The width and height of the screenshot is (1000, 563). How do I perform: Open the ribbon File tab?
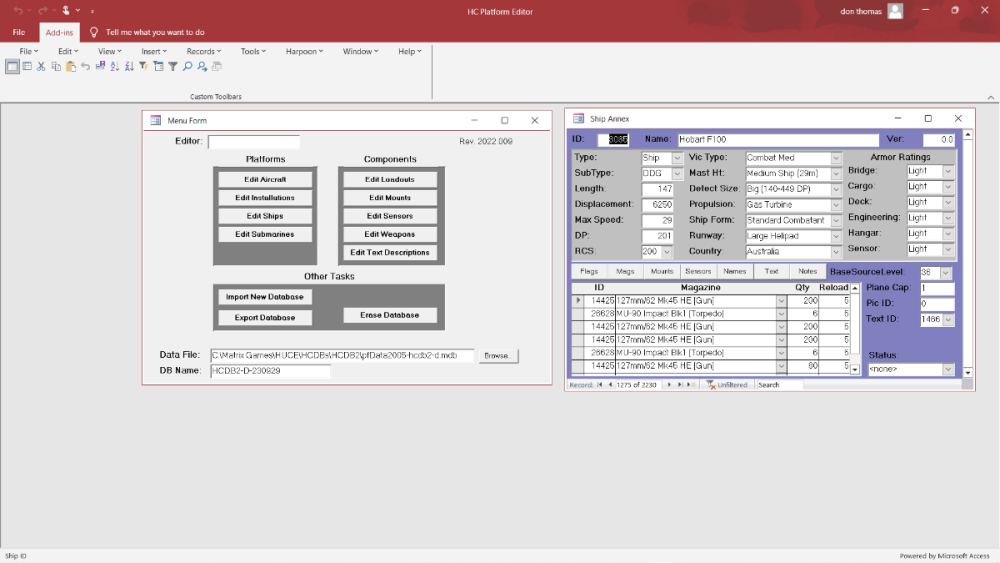[19, 32]
